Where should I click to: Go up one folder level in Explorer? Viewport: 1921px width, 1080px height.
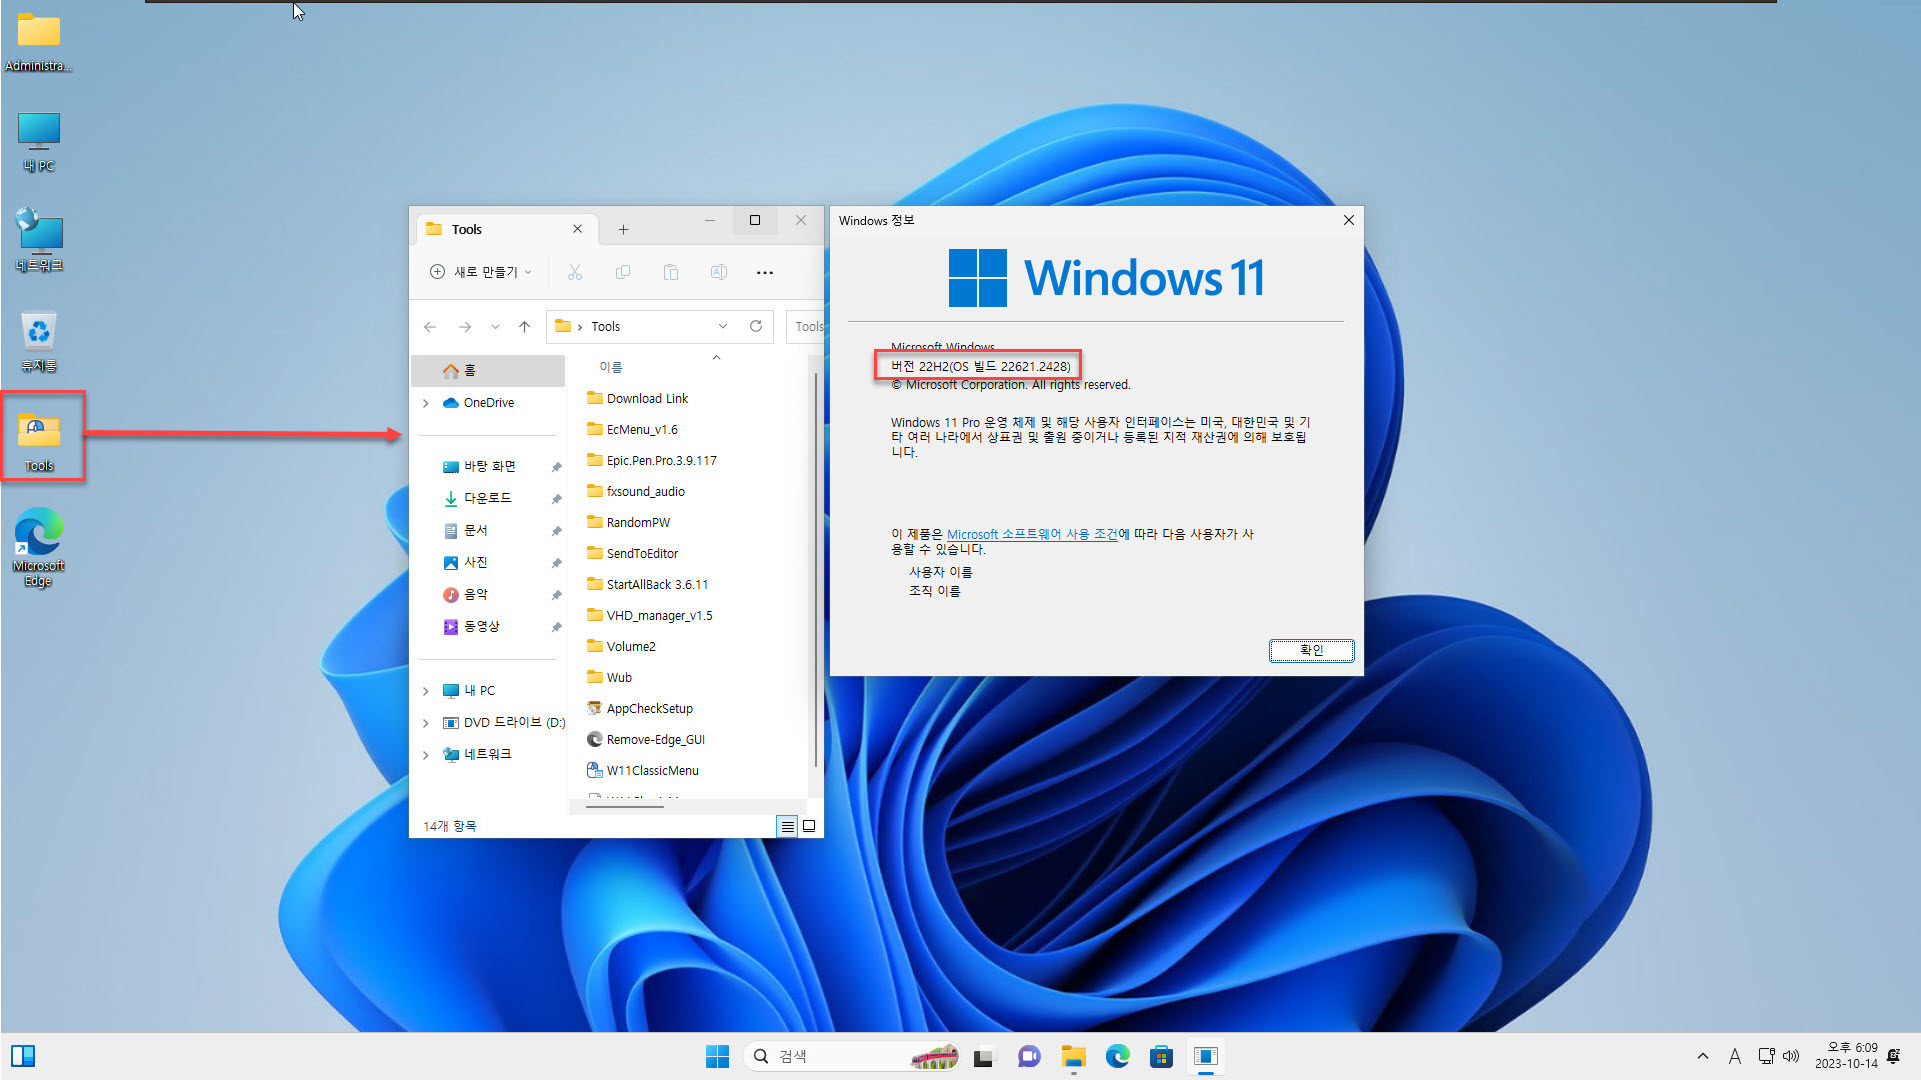[524, 327]
